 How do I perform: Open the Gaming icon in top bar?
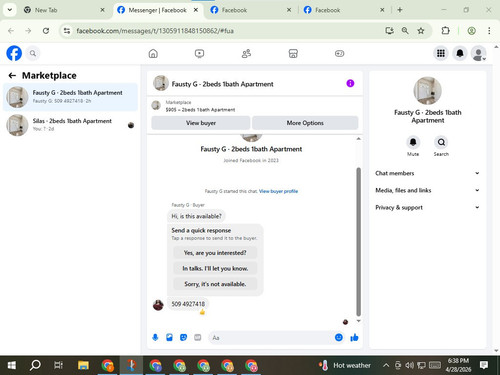(x=339, y=53)
